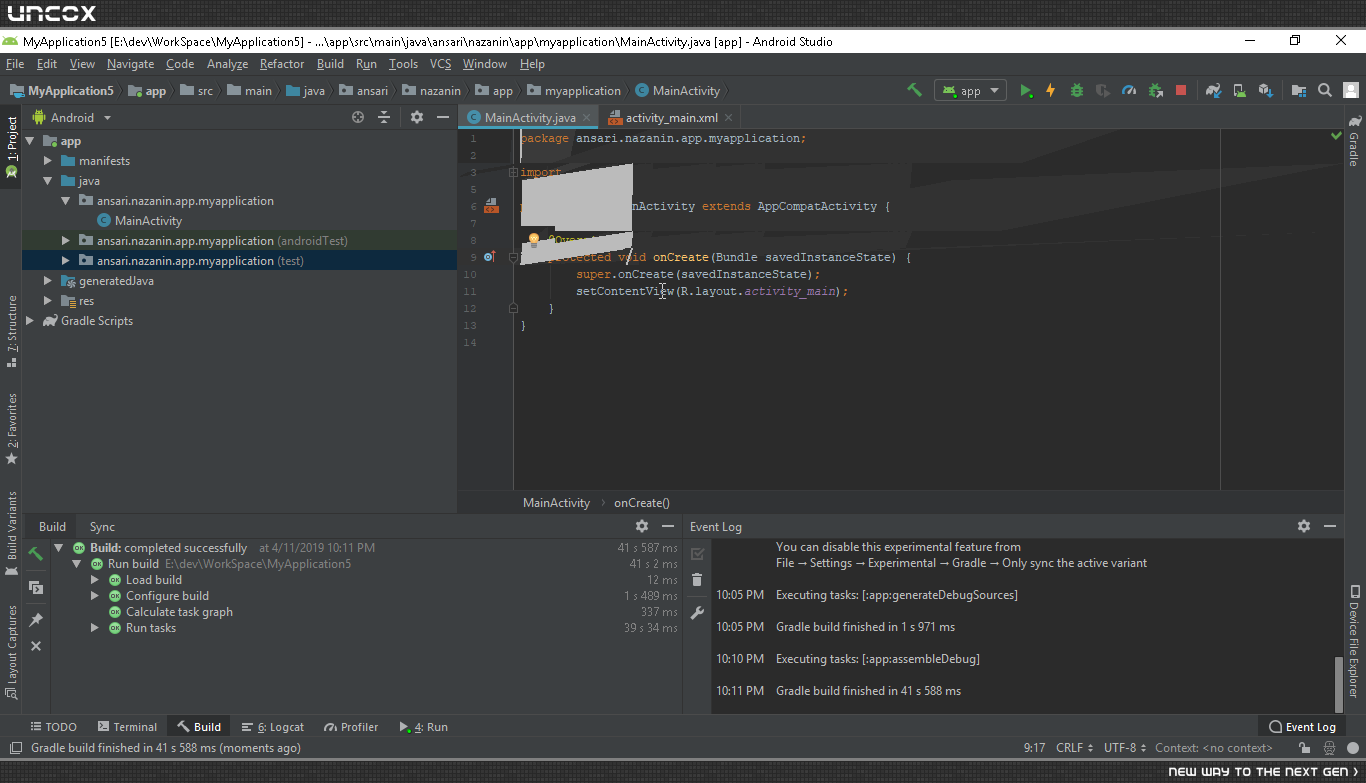Open the Android view selector dropdown
1366x783 pixels.
[x=72, y=117]
